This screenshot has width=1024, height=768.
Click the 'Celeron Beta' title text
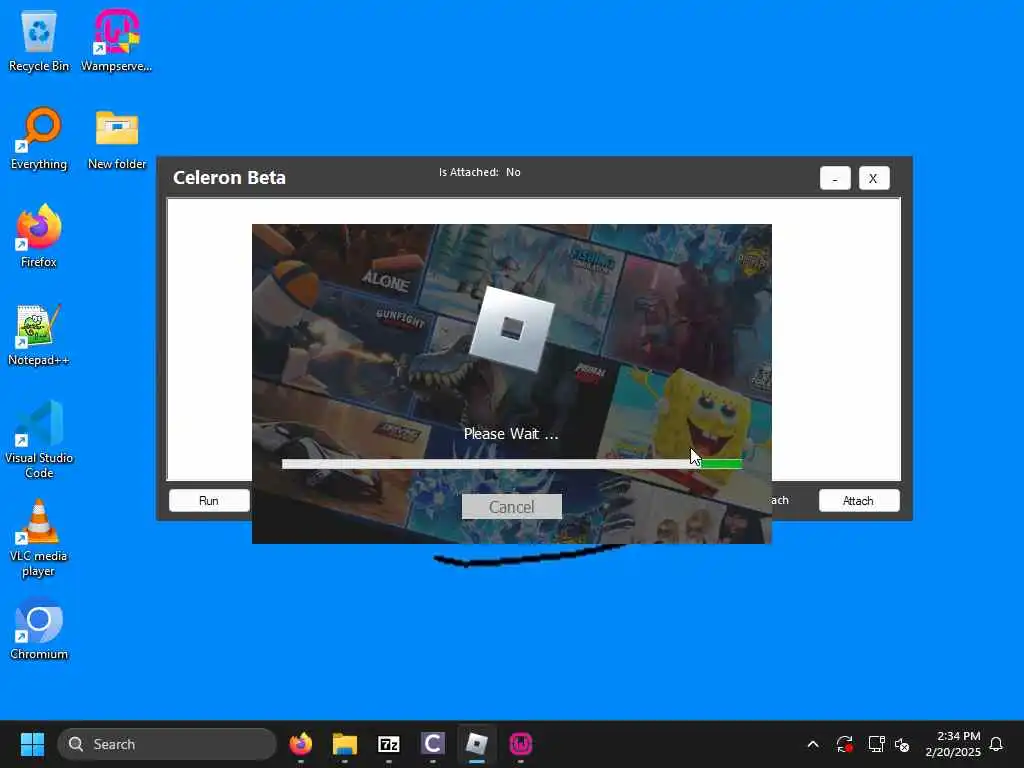pos(229,178)
